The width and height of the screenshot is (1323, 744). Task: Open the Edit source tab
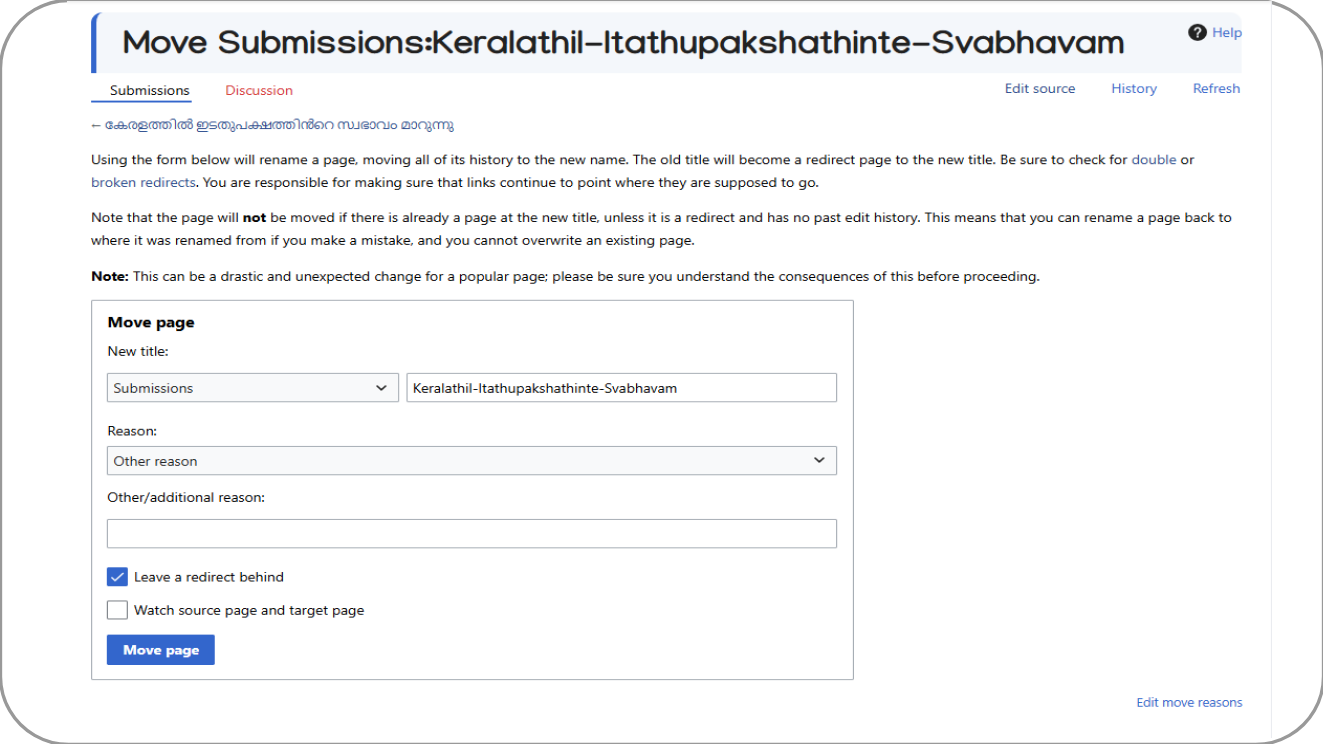point(1040,88)
